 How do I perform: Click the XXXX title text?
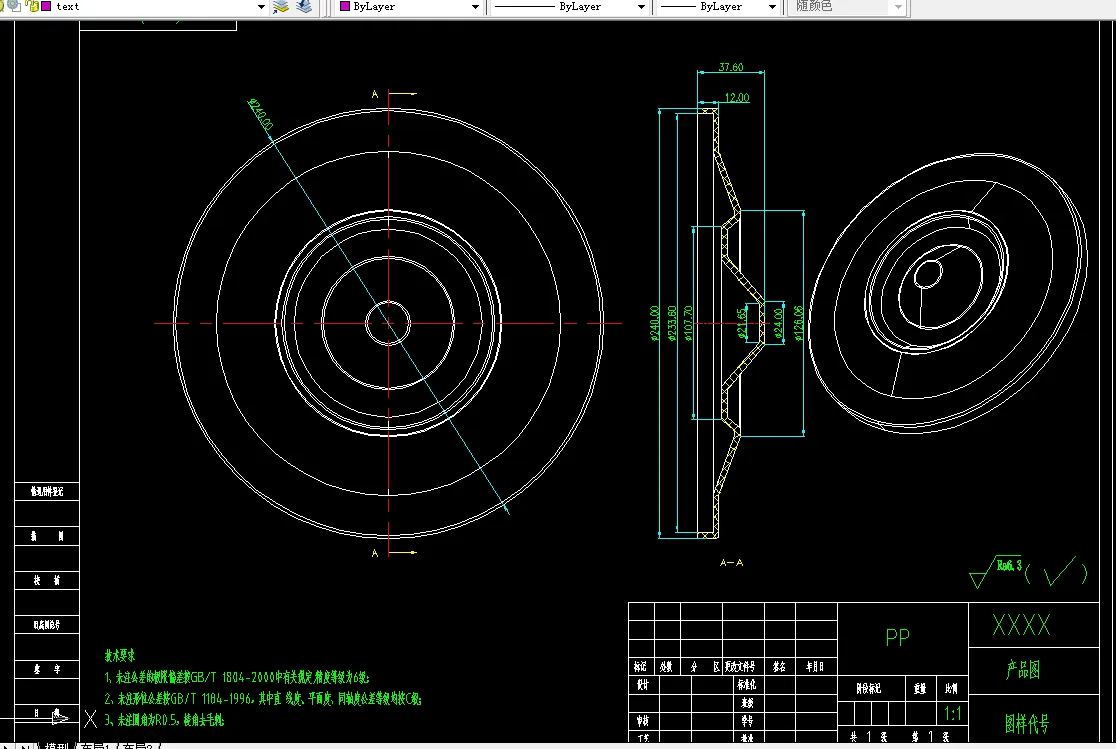tap(1021, 625)
